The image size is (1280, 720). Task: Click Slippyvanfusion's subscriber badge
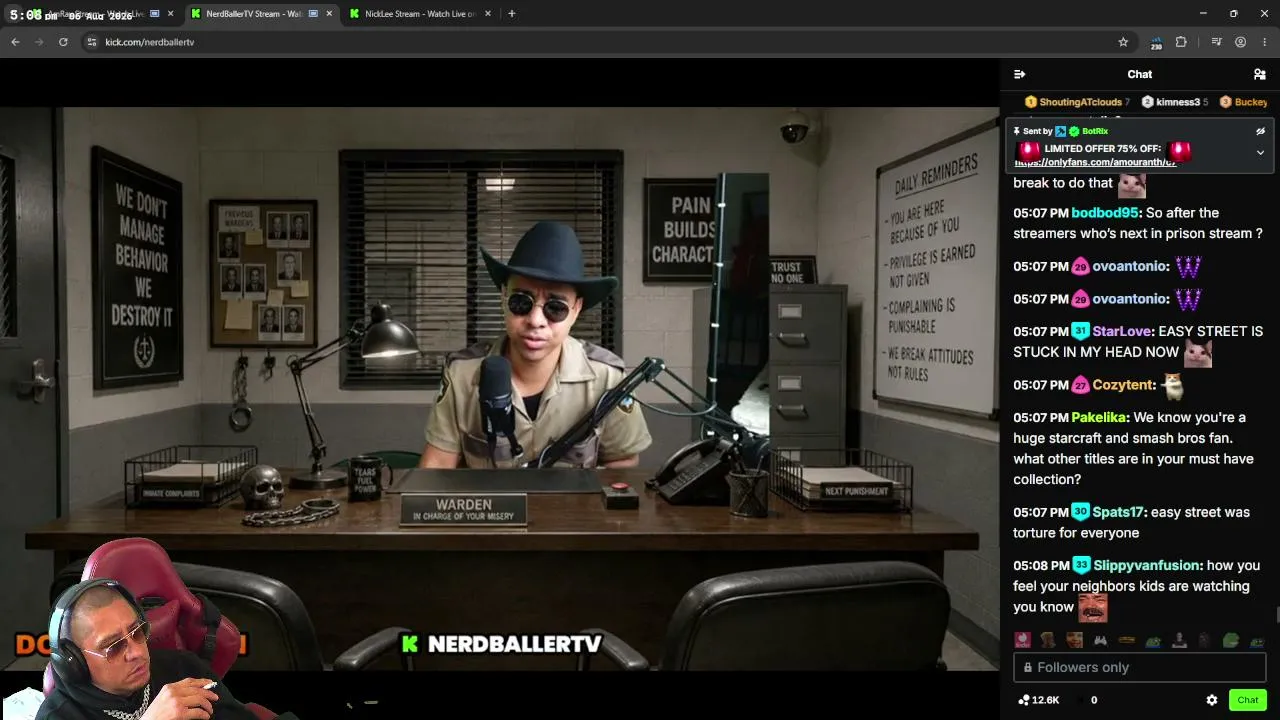pyautogui.click(x=1080, y=565)
